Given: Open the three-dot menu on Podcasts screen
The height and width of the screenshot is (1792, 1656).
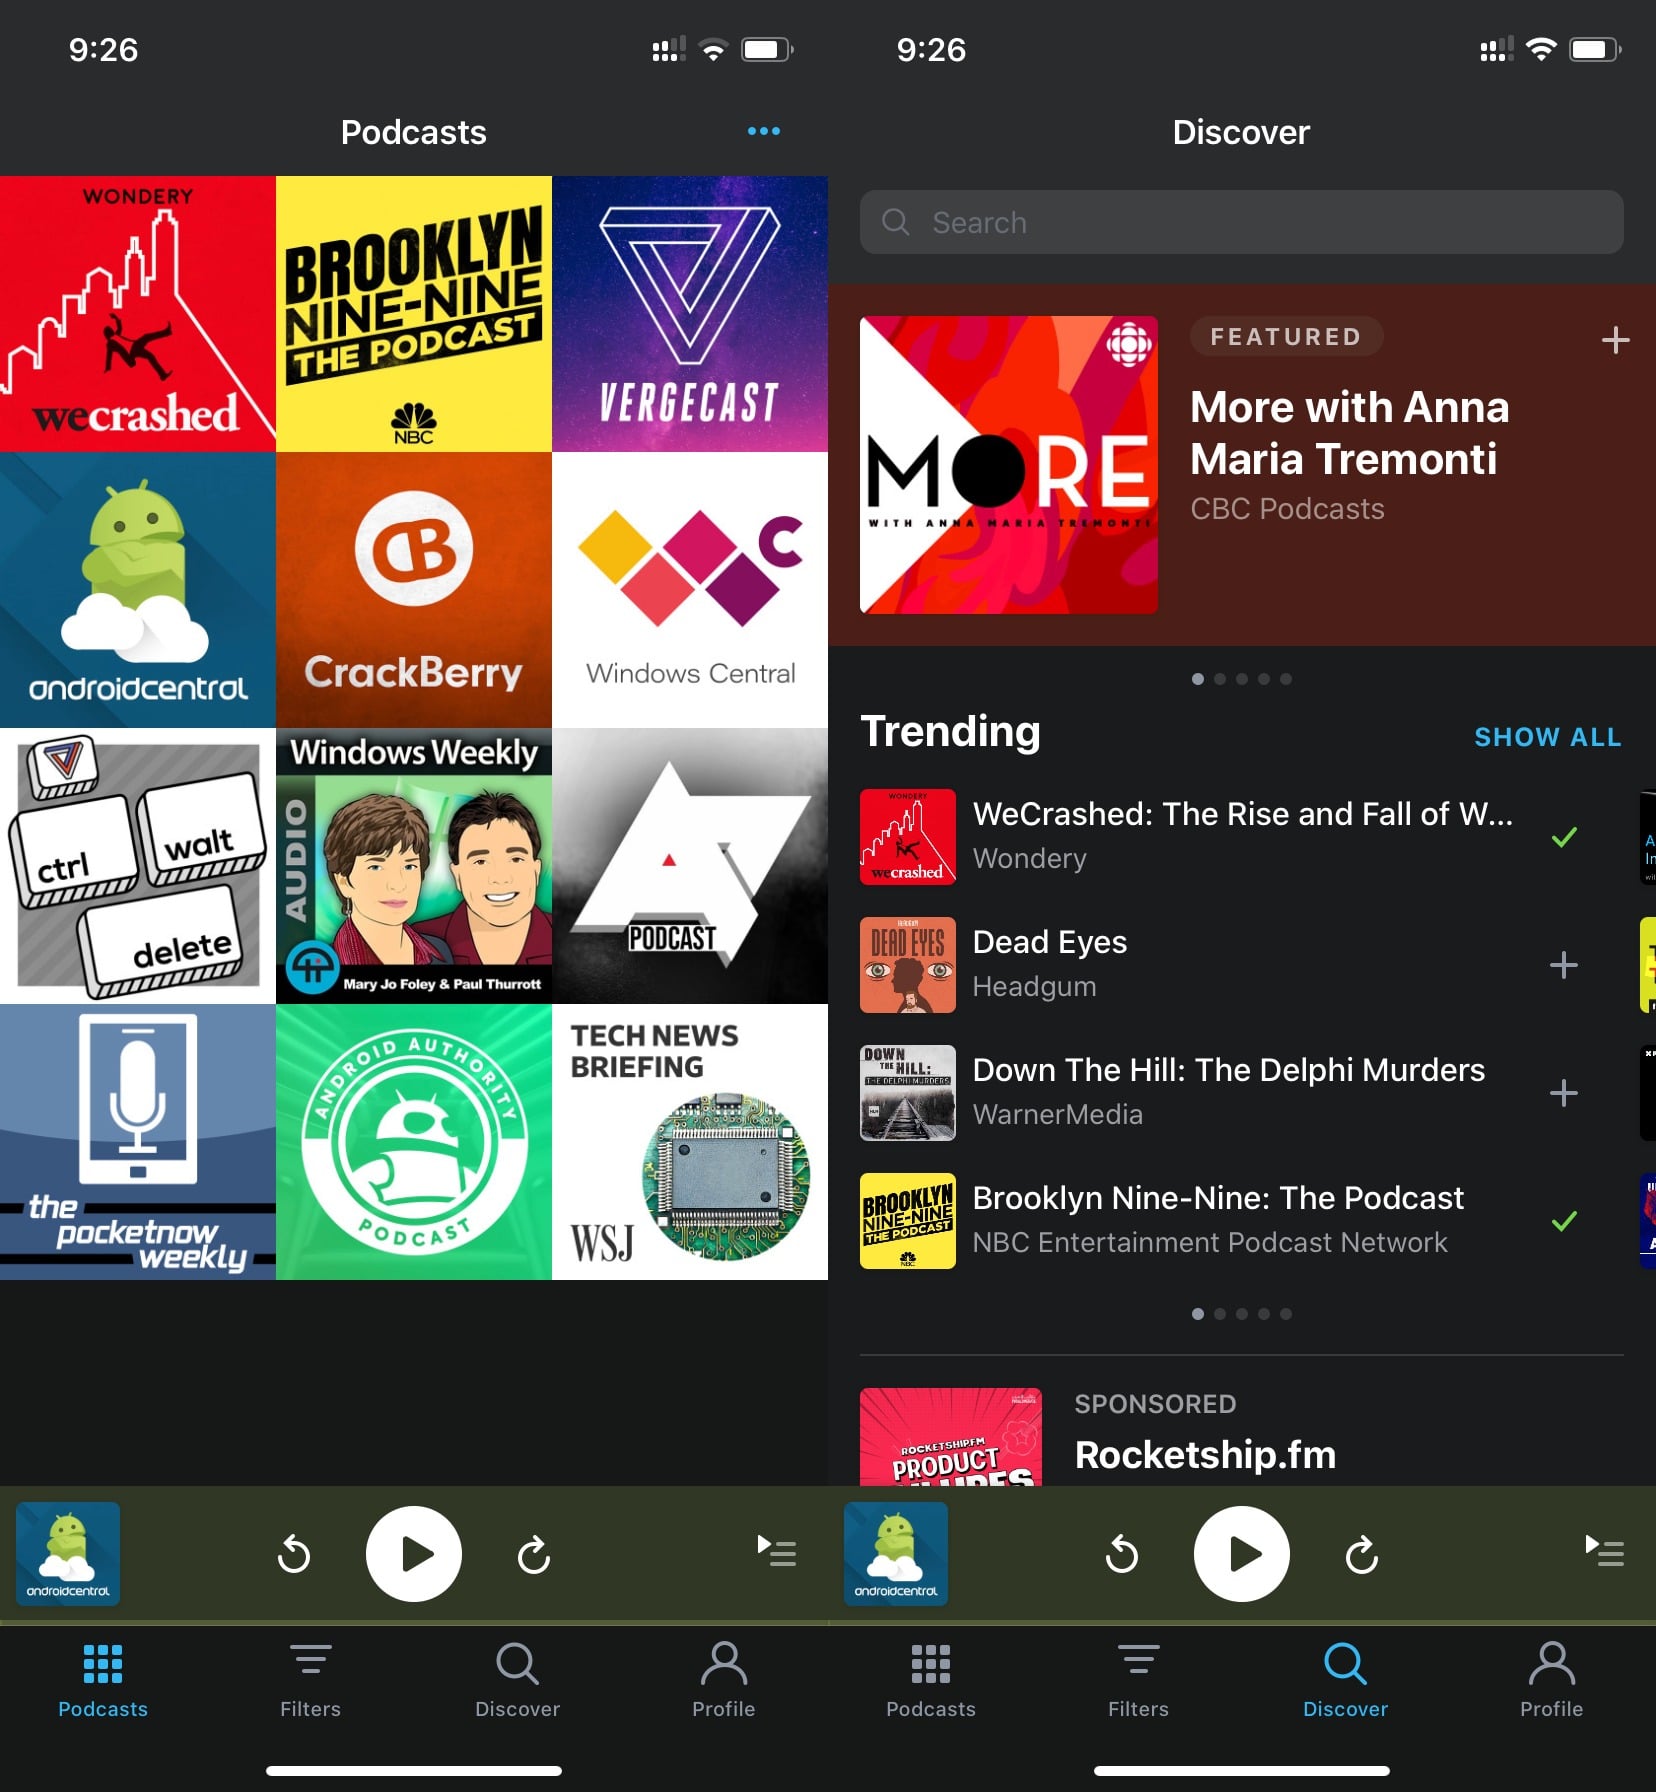Looking at the screenshot, I should pyautogui.click(x=763, y=131).
